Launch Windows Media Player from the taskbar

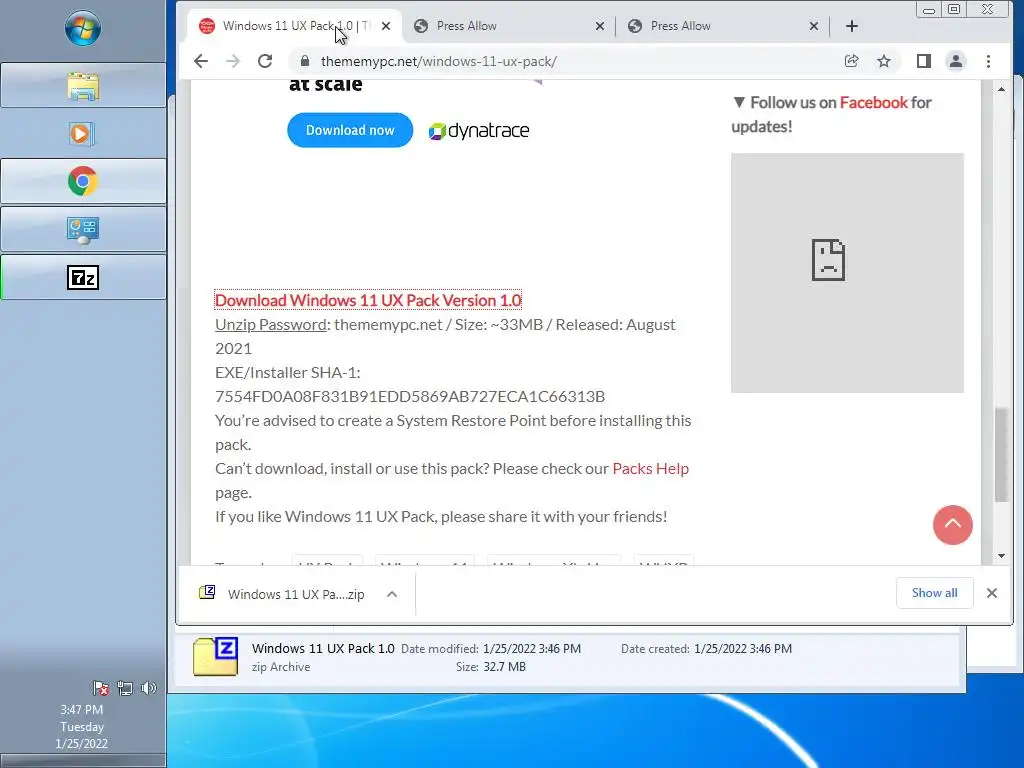tap(83, 134)
